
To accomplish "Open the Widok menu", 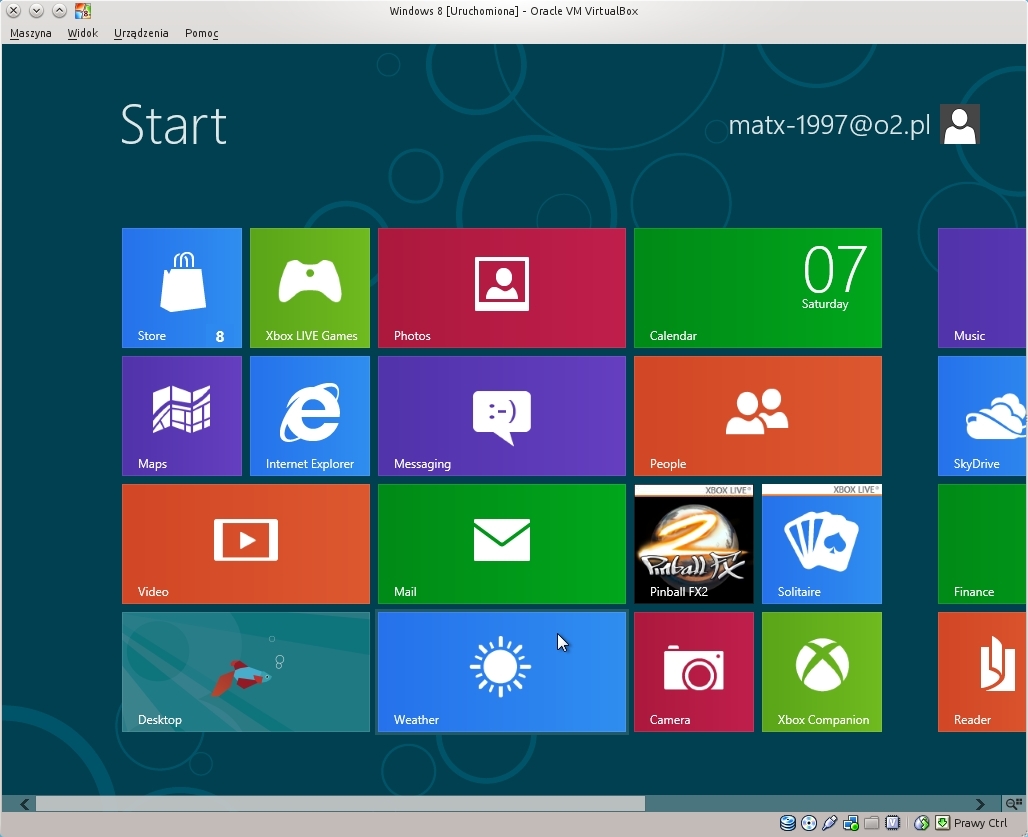I will tap(83, 33).
